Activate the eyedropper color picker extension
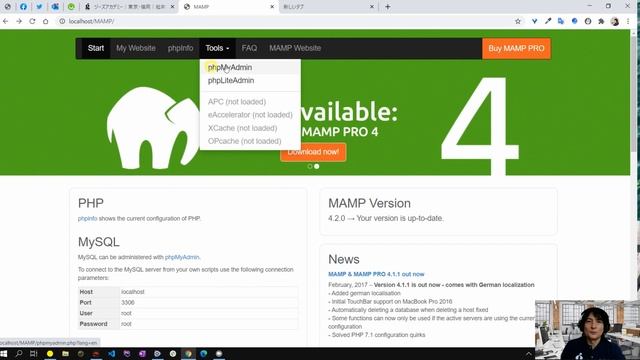 [x=548, y=21]
